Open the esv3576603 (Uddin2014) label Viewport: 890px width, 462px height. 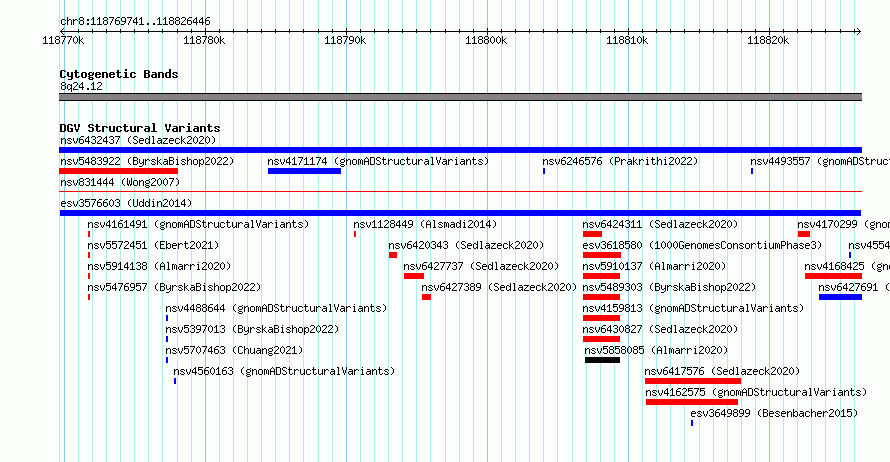point(126,203)
